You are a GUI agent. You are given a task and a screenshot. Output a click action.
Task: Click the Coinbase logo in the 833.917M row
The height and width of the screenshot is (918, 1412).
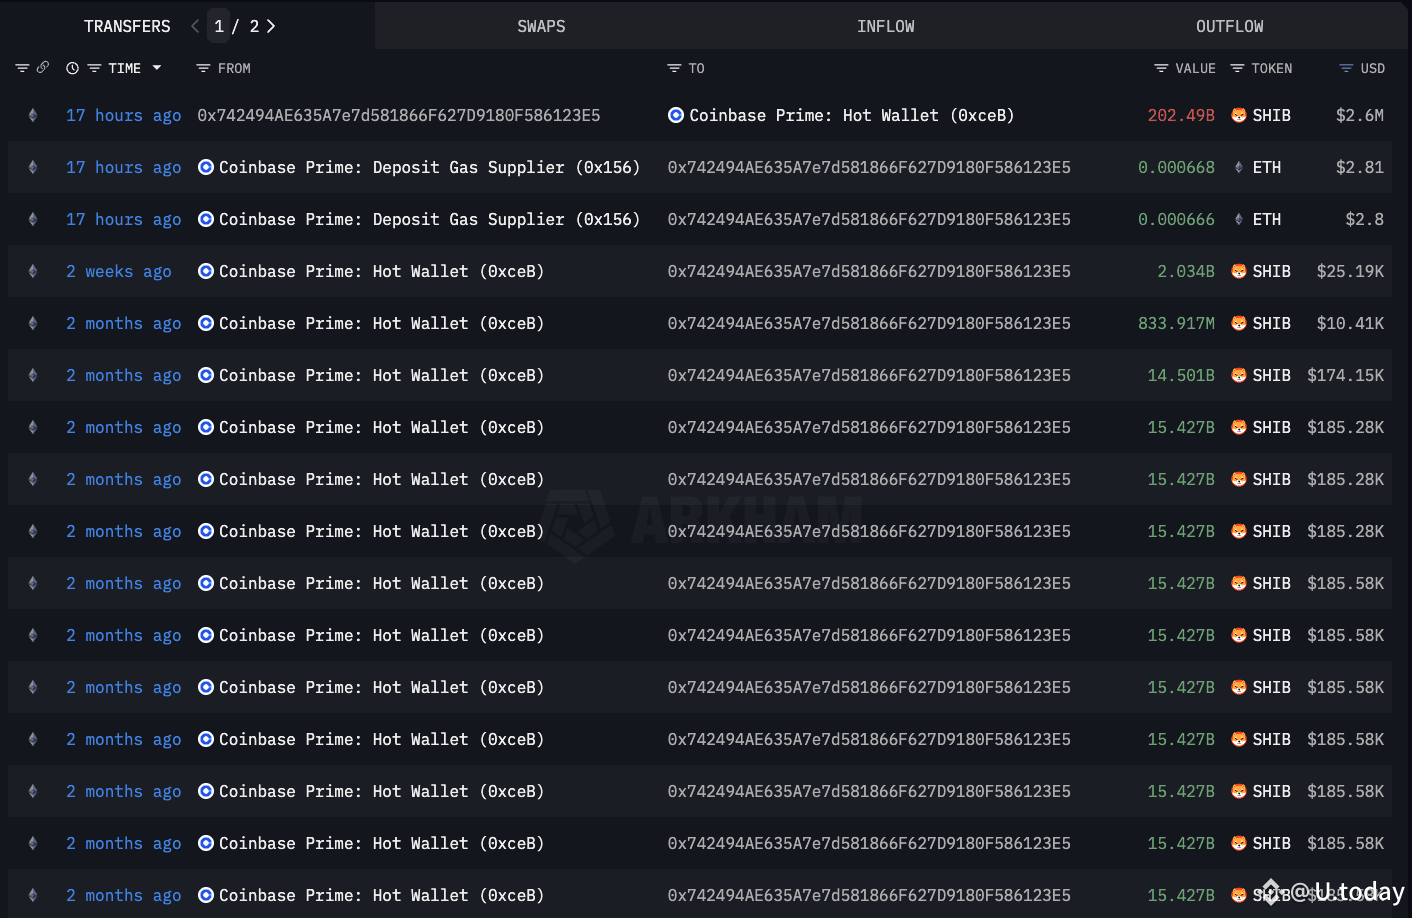point(206,323)
